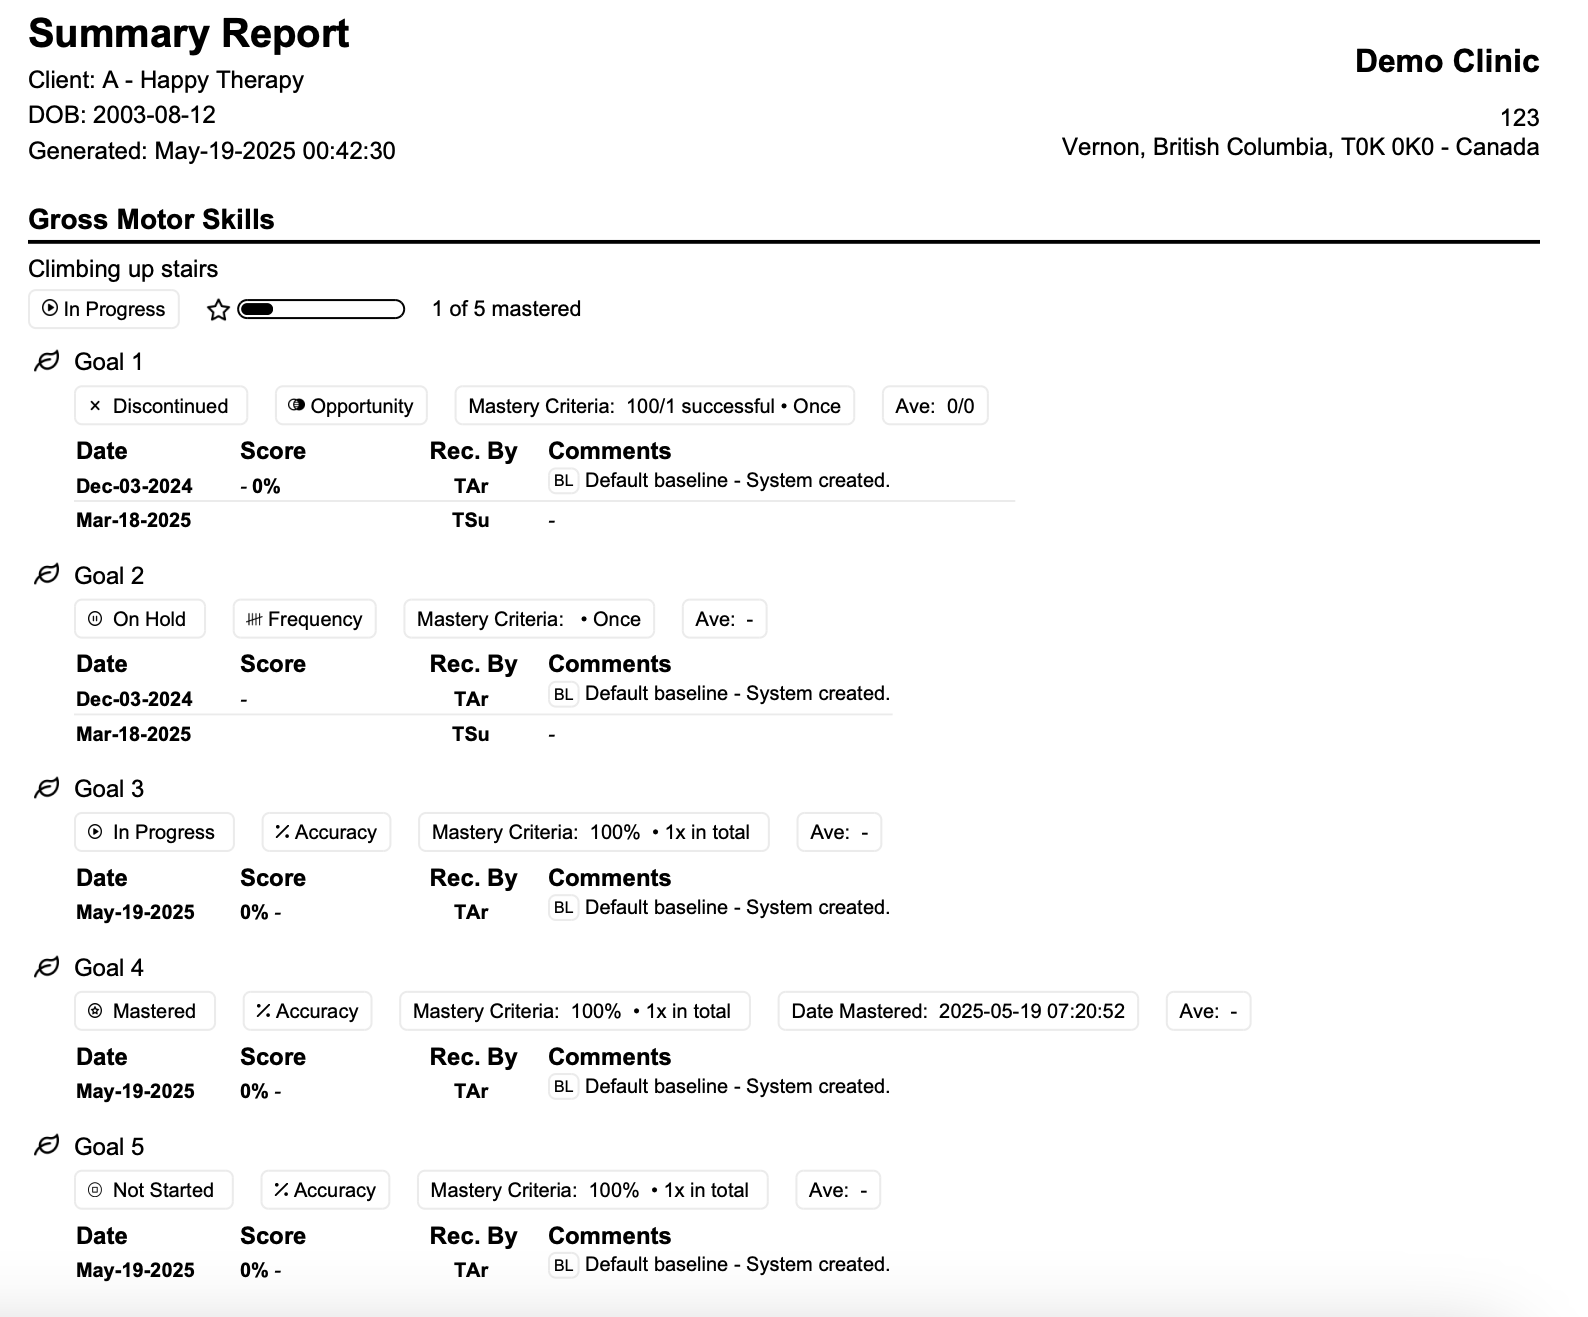Click the Not Started status tag
The height and width of the screenshot is (1317, 1588).
point(153,1190)
